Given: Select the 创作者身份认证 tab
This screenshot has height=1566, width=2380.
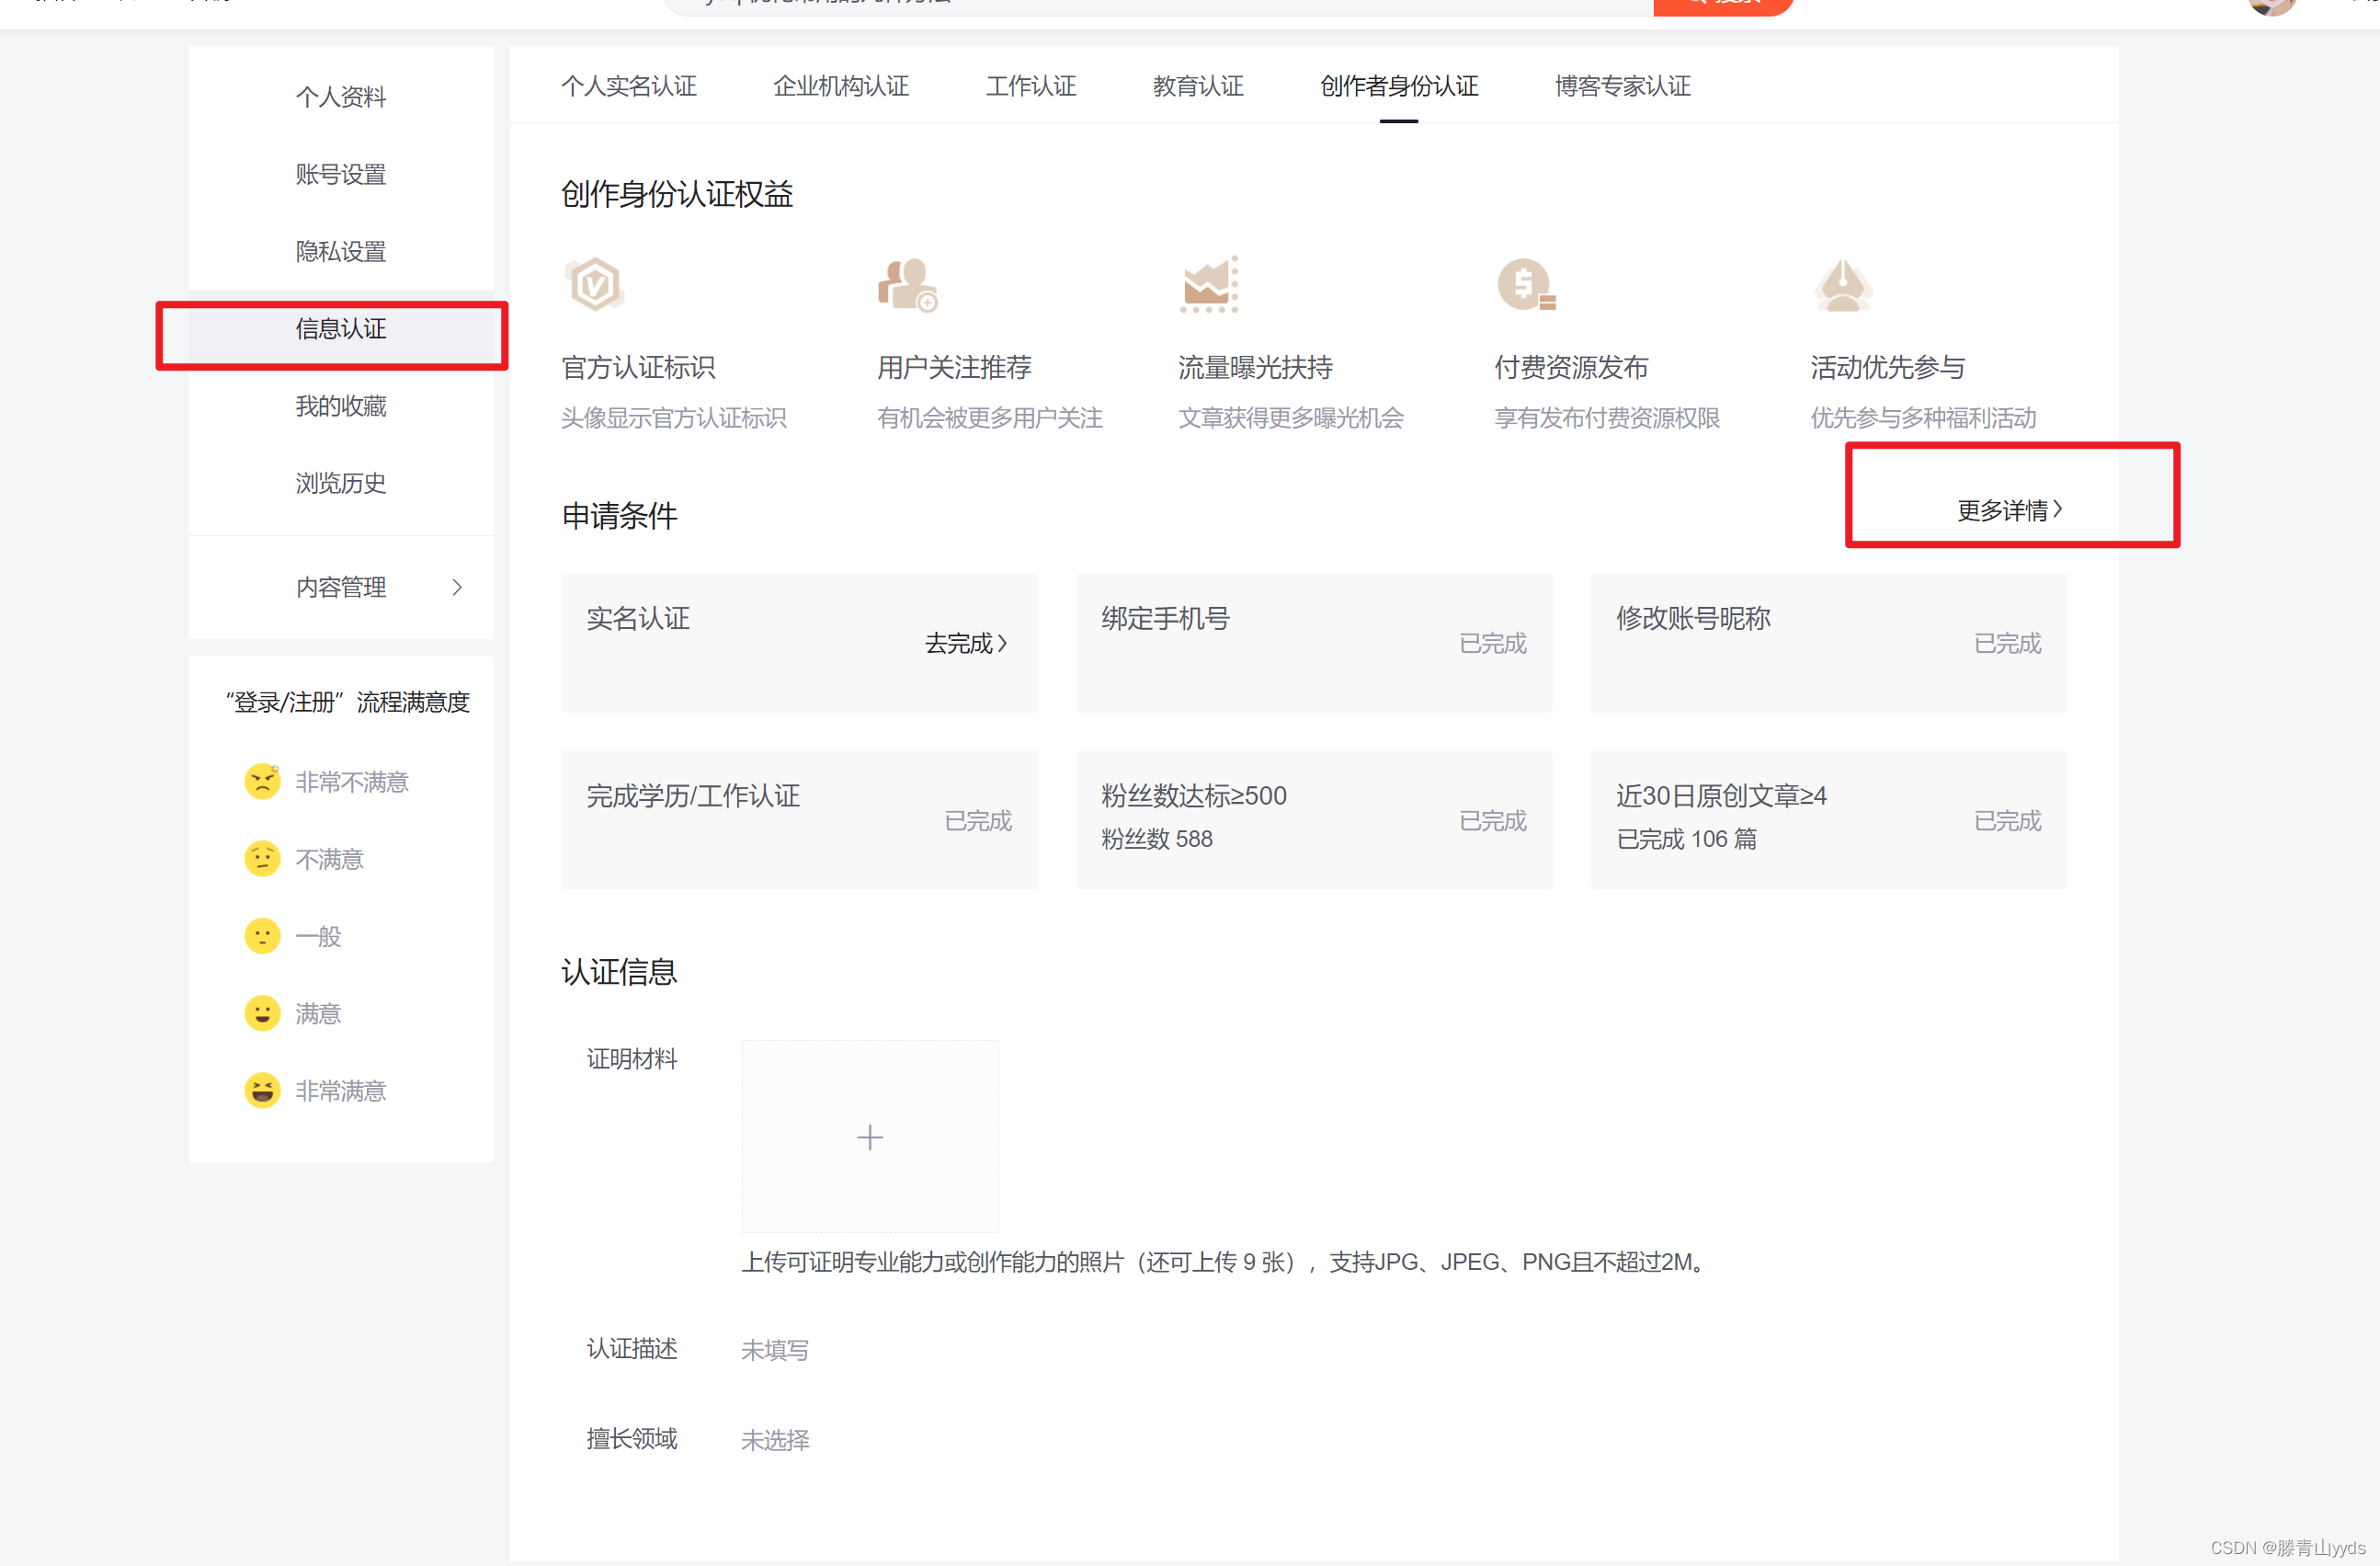Looking at the screenshot, I should click(1399, 86).
